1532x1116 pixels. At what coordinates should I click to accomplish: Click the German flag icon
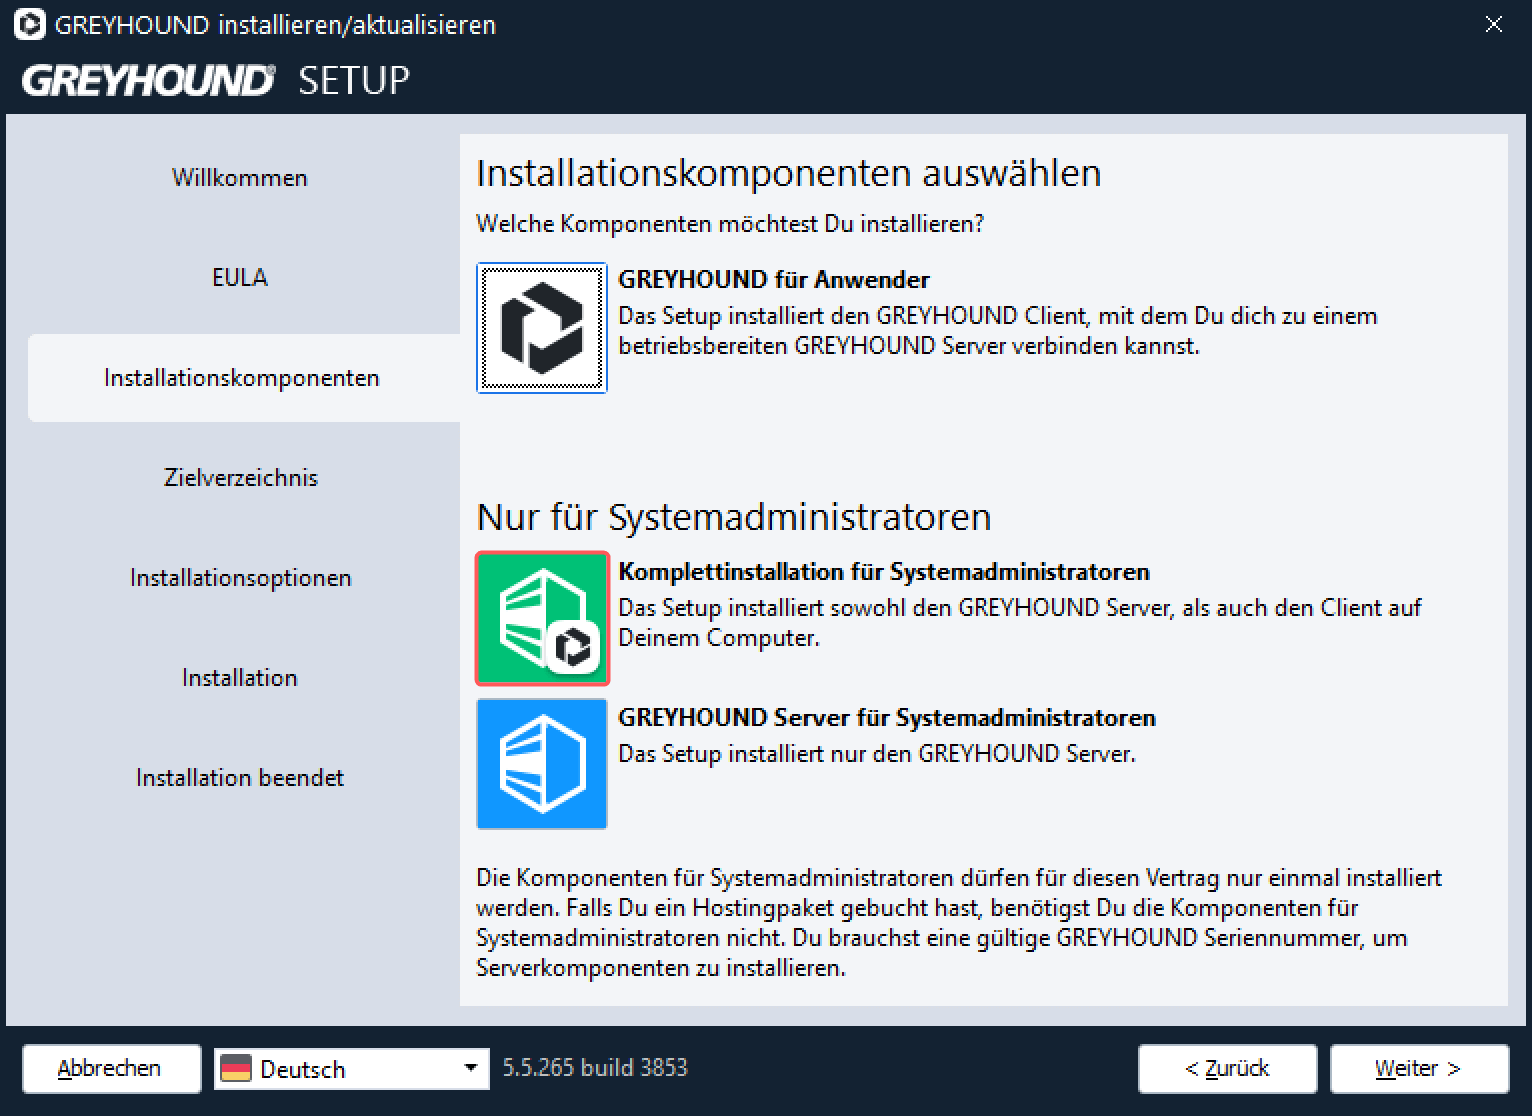point(236,1069)
